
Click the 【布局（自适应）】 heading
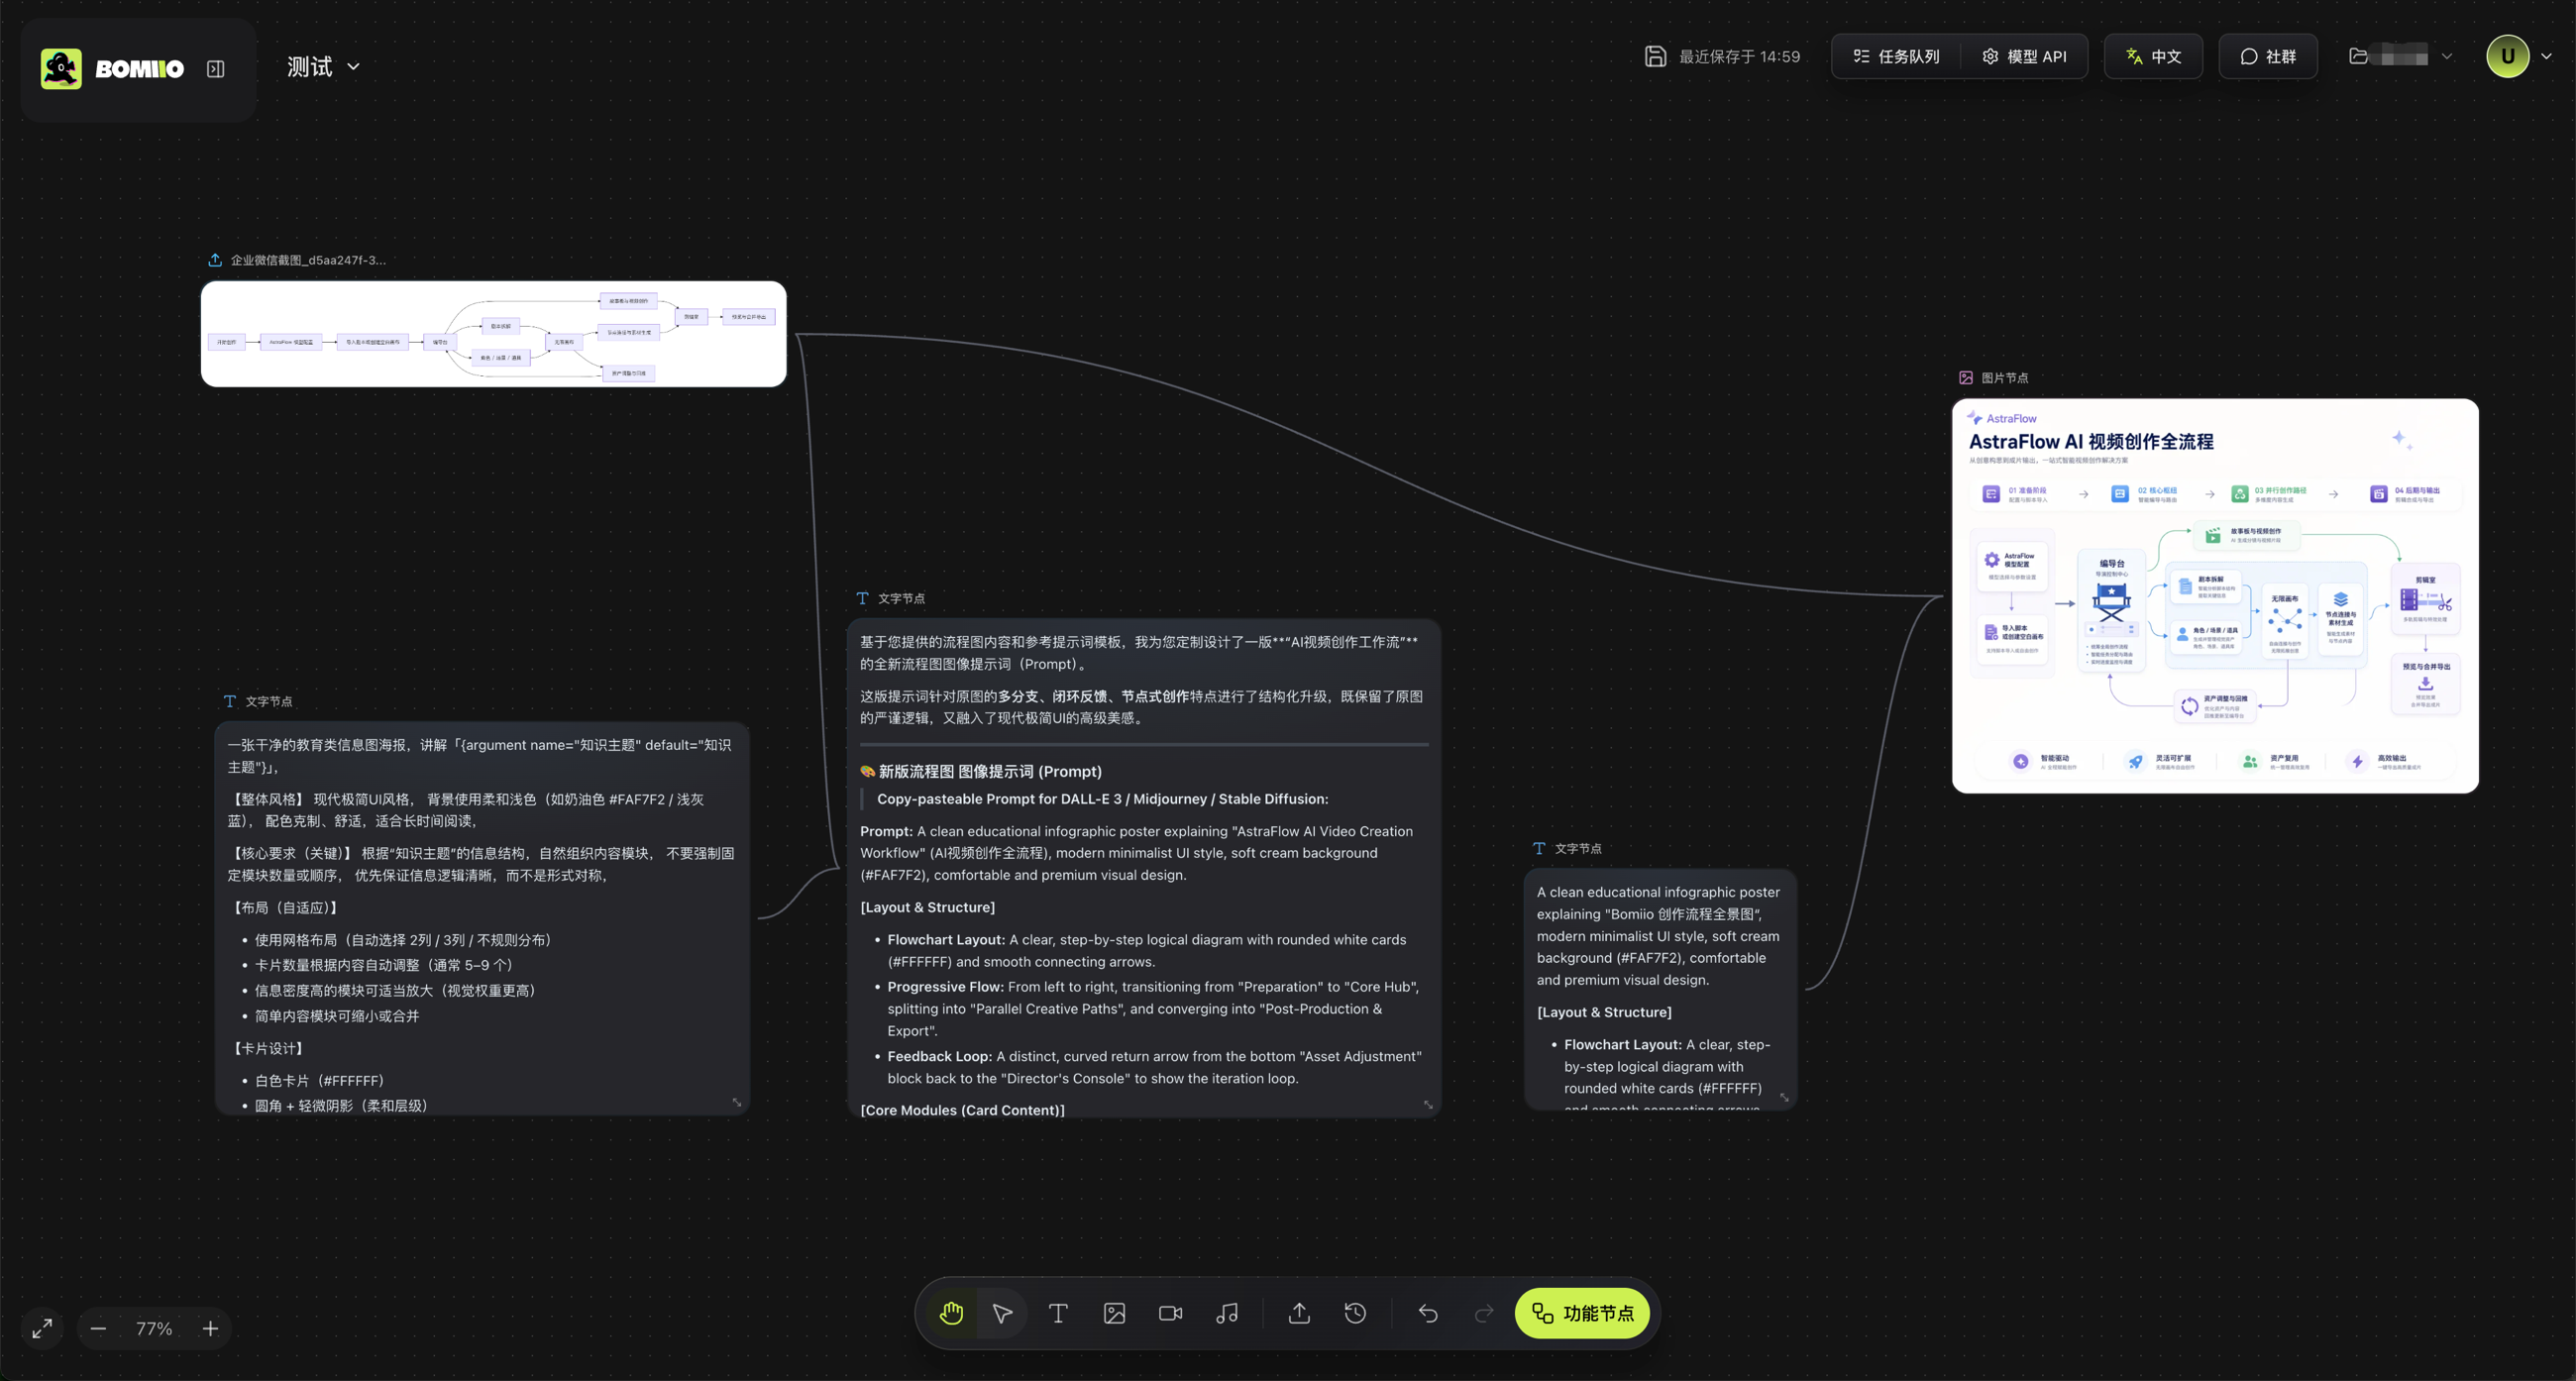[286, 907]
